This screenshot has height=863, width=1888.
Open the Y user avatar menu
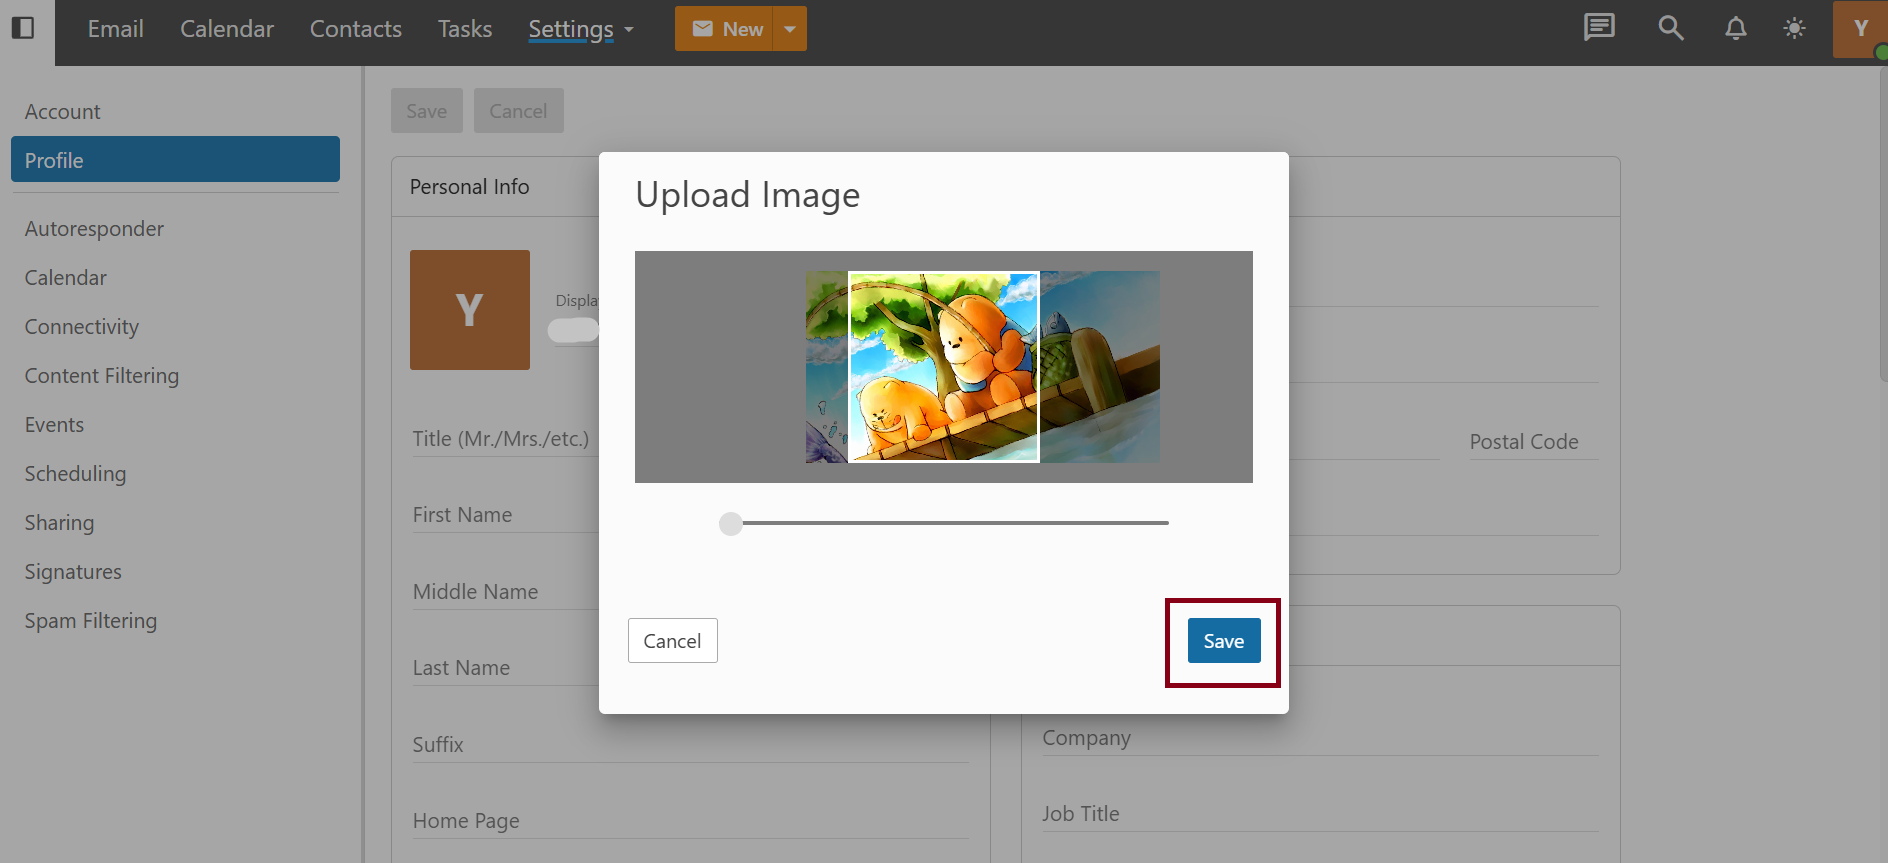[x=1859, y=29]
